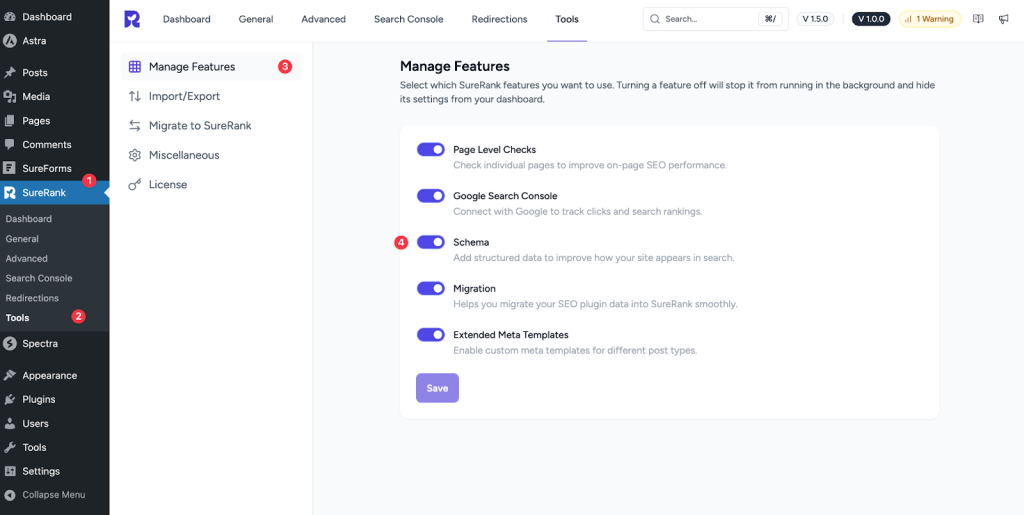Click the Import/Export arrows icon
The width and height of the screenshot is (1024, 515).
pos(135,96)
